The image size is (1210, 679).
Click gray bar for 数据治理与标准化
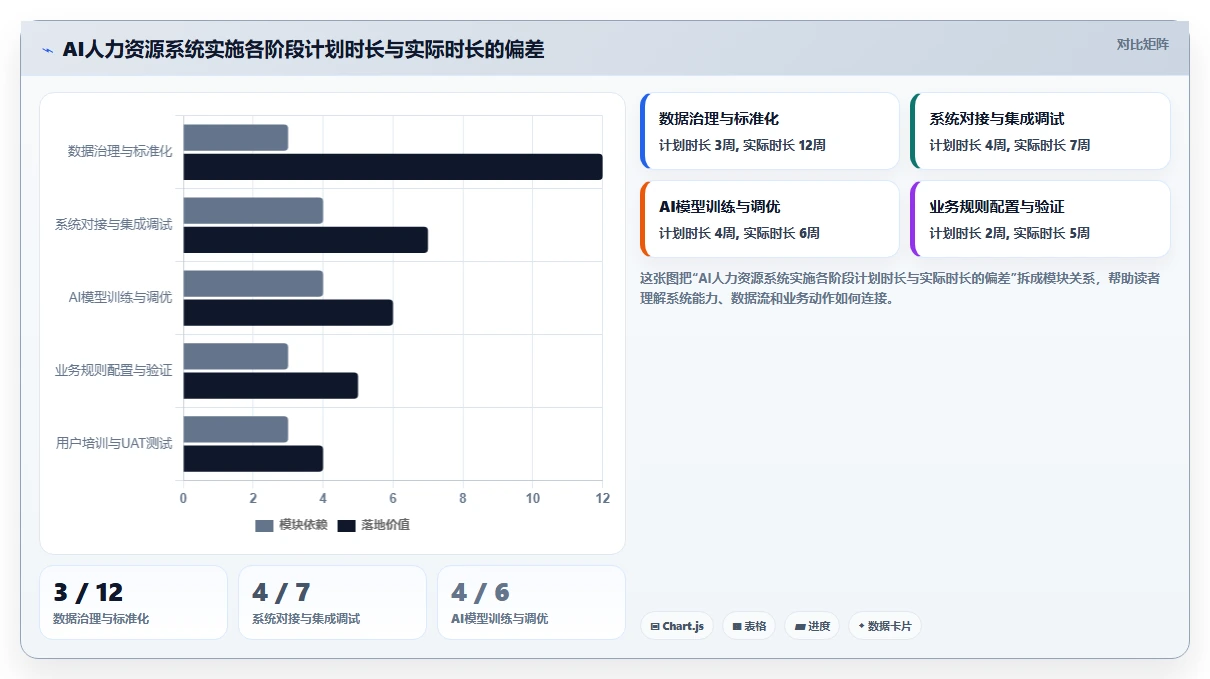(x=236, y=138)
